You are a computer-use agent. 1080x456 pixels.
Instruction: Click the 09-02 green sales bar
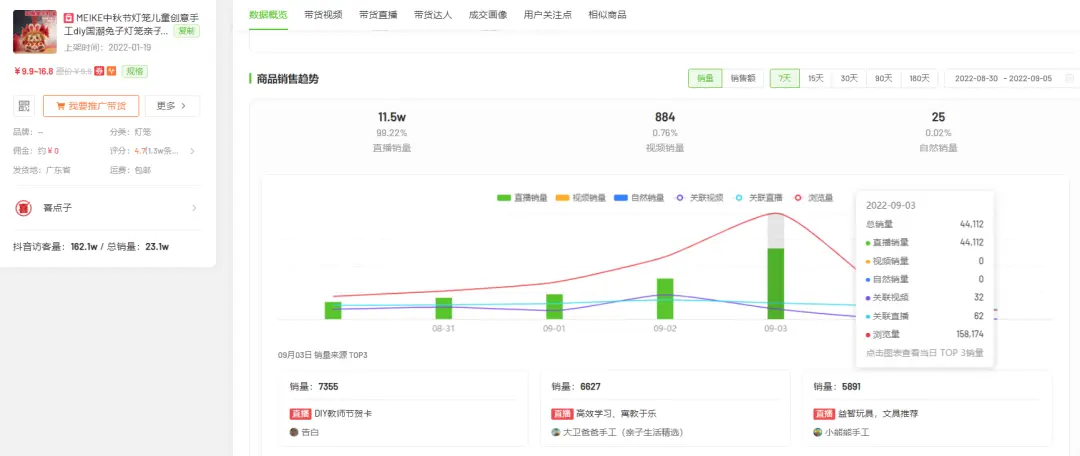click(665, 299)
